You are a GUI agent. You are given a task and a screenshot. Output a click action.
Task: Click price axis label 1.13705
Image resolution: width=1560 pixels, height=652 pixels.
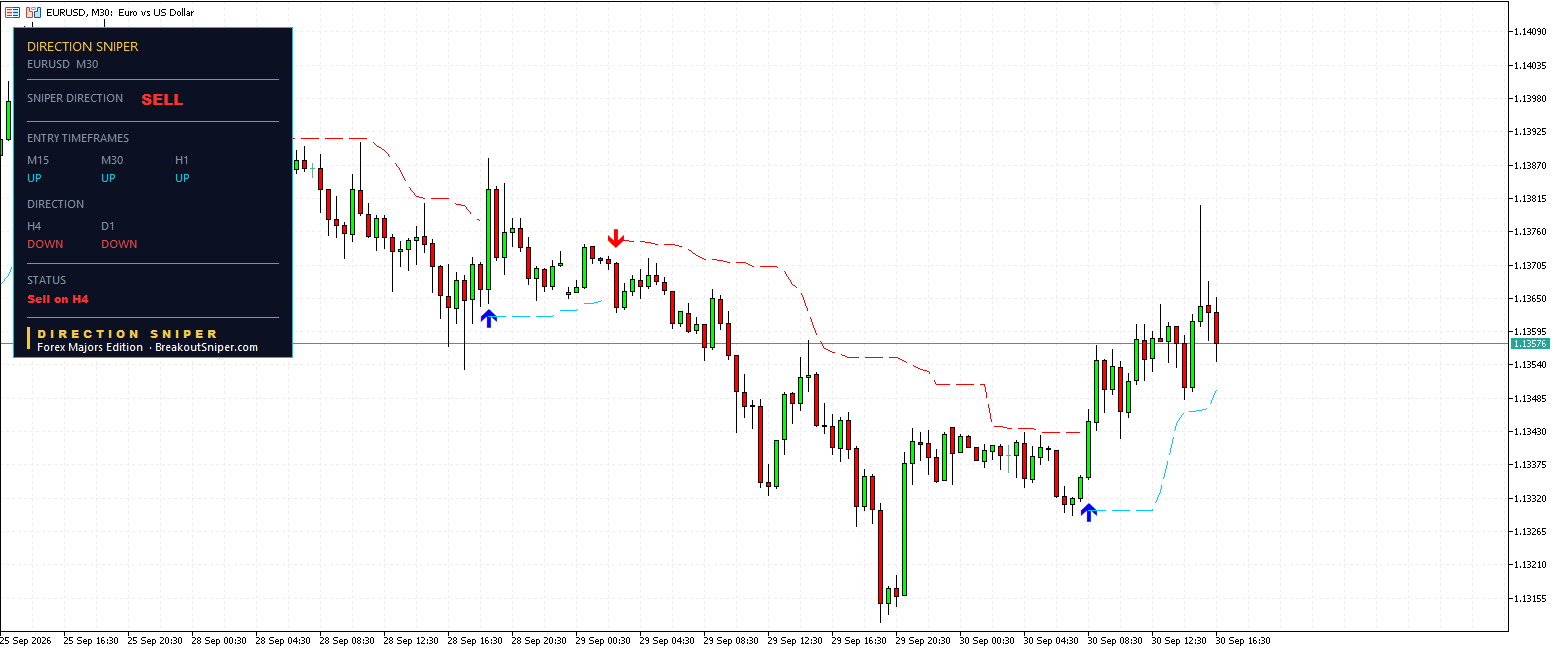[x=1531, y=265]
